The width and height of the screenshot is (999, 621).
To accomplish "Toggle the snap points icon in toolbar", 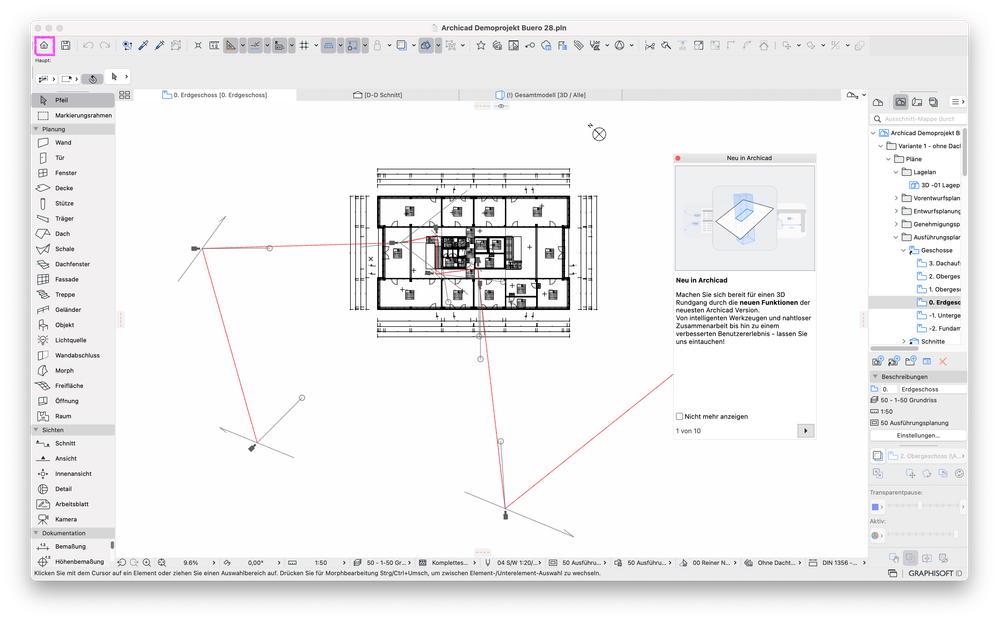I will coord(352,45).
